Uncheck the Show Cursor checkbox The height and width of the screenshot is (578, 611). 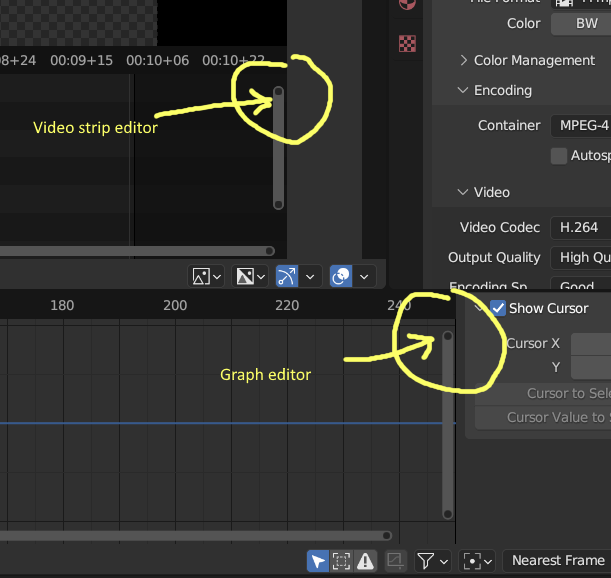498,308
